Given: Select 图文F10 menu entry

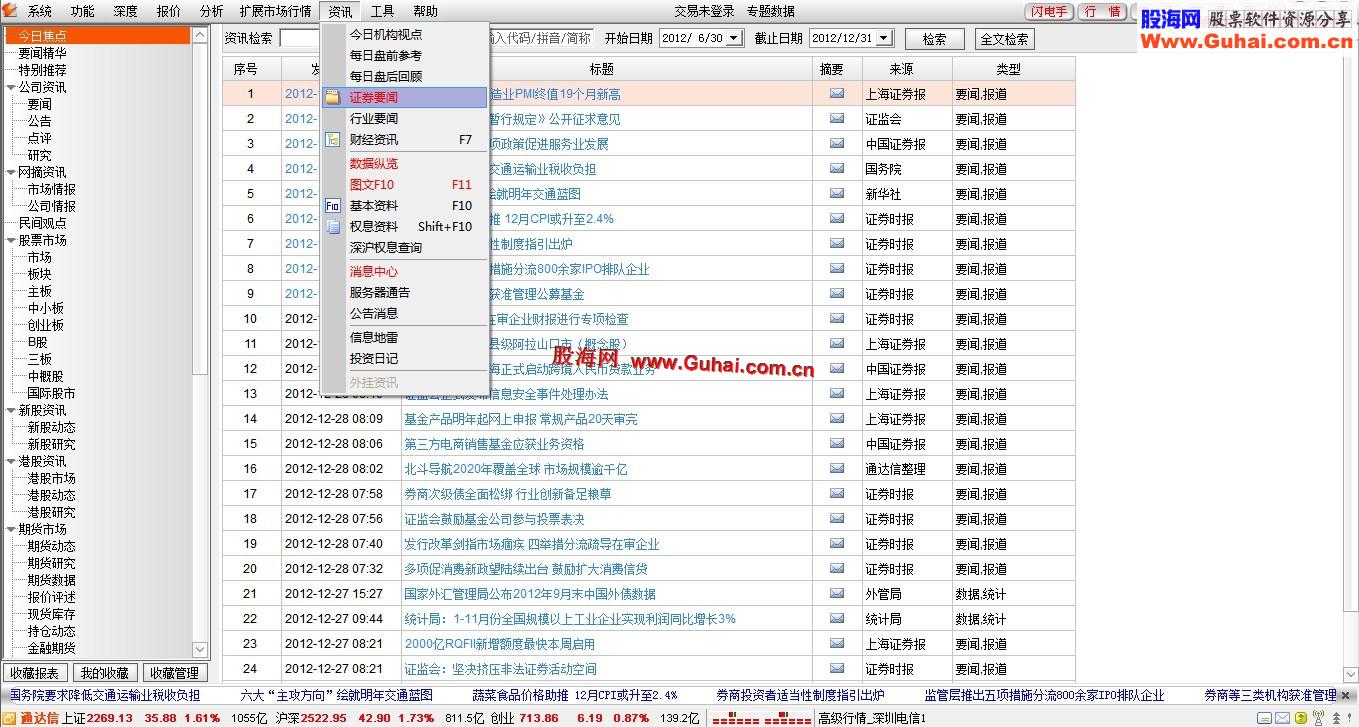Looking at the screenshot, I should click(x=372, y=185).
